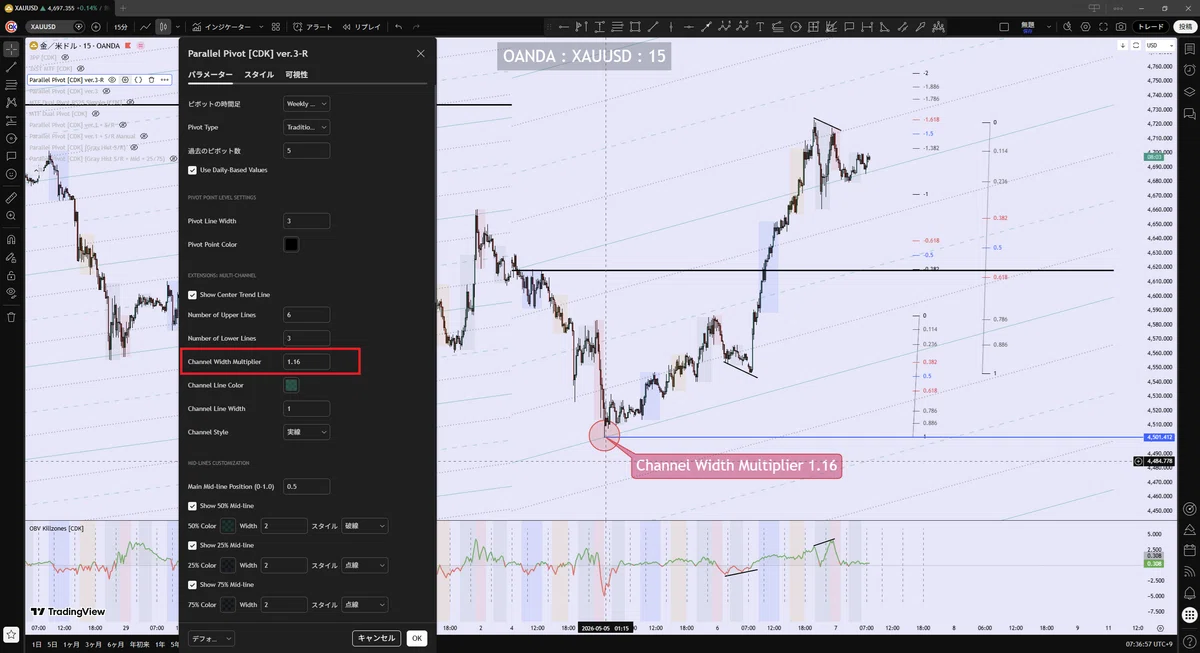Open the 50% mid-line style dropdown
This screenshot has width=1200, height=653.
pyautogui.click(x=365, y=526)
